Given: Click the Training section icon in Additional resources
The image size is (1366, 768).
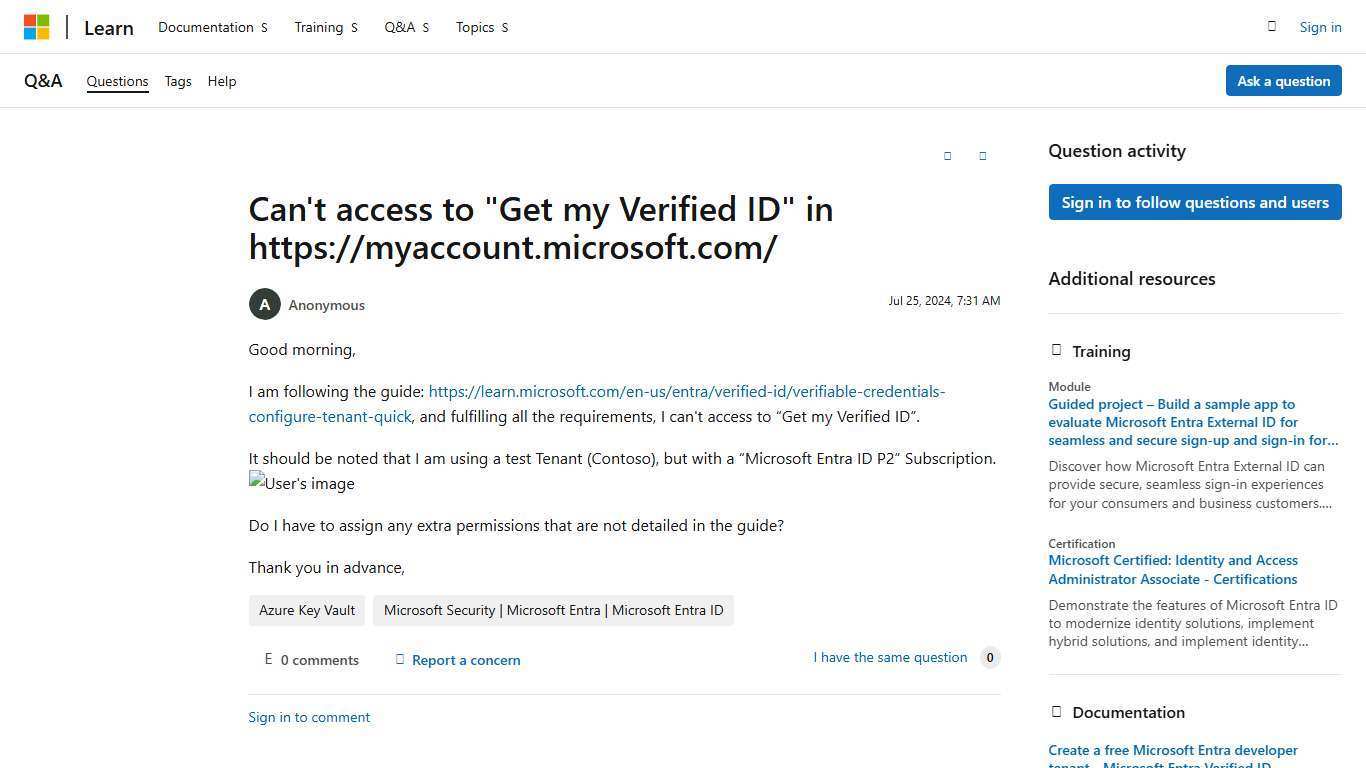Looking at the screenshot, I should coord(1056,350).
